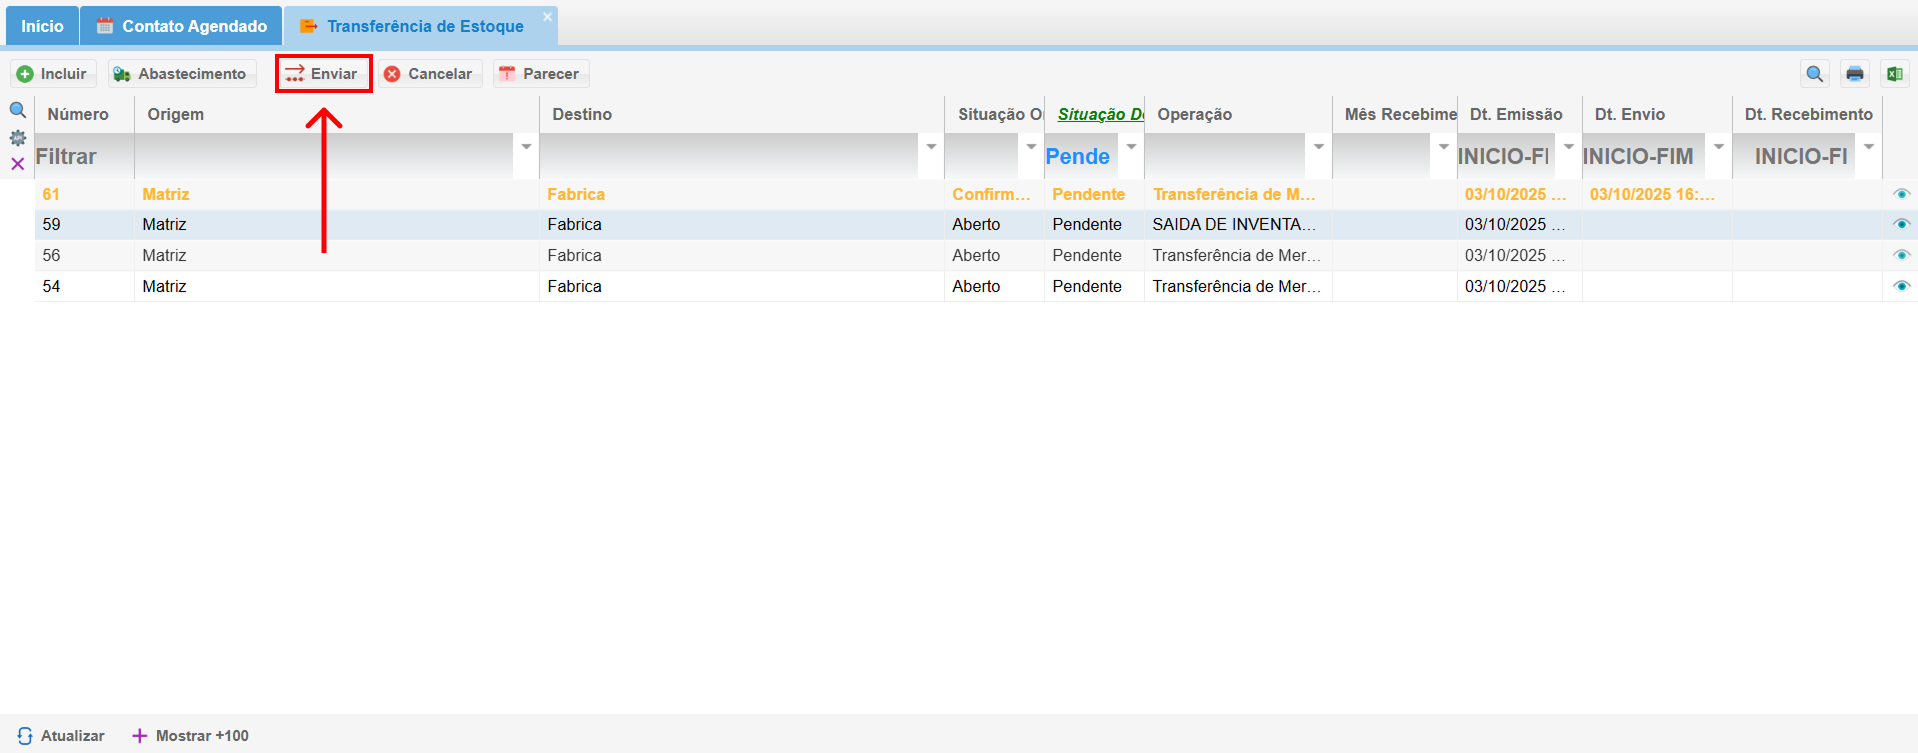Click Mostrar +100 at the bottom
Image resolution: width=1918 pixels, height=753 pixels.
tap(191, 736)
